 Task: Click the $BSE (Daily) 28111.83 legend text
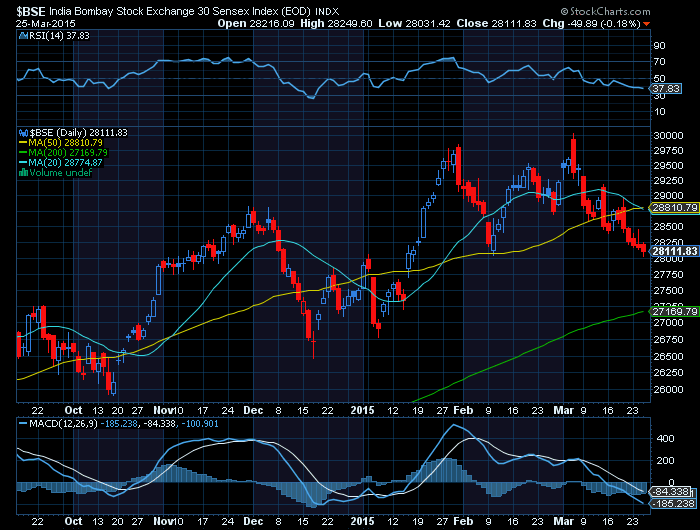(78, 133)
